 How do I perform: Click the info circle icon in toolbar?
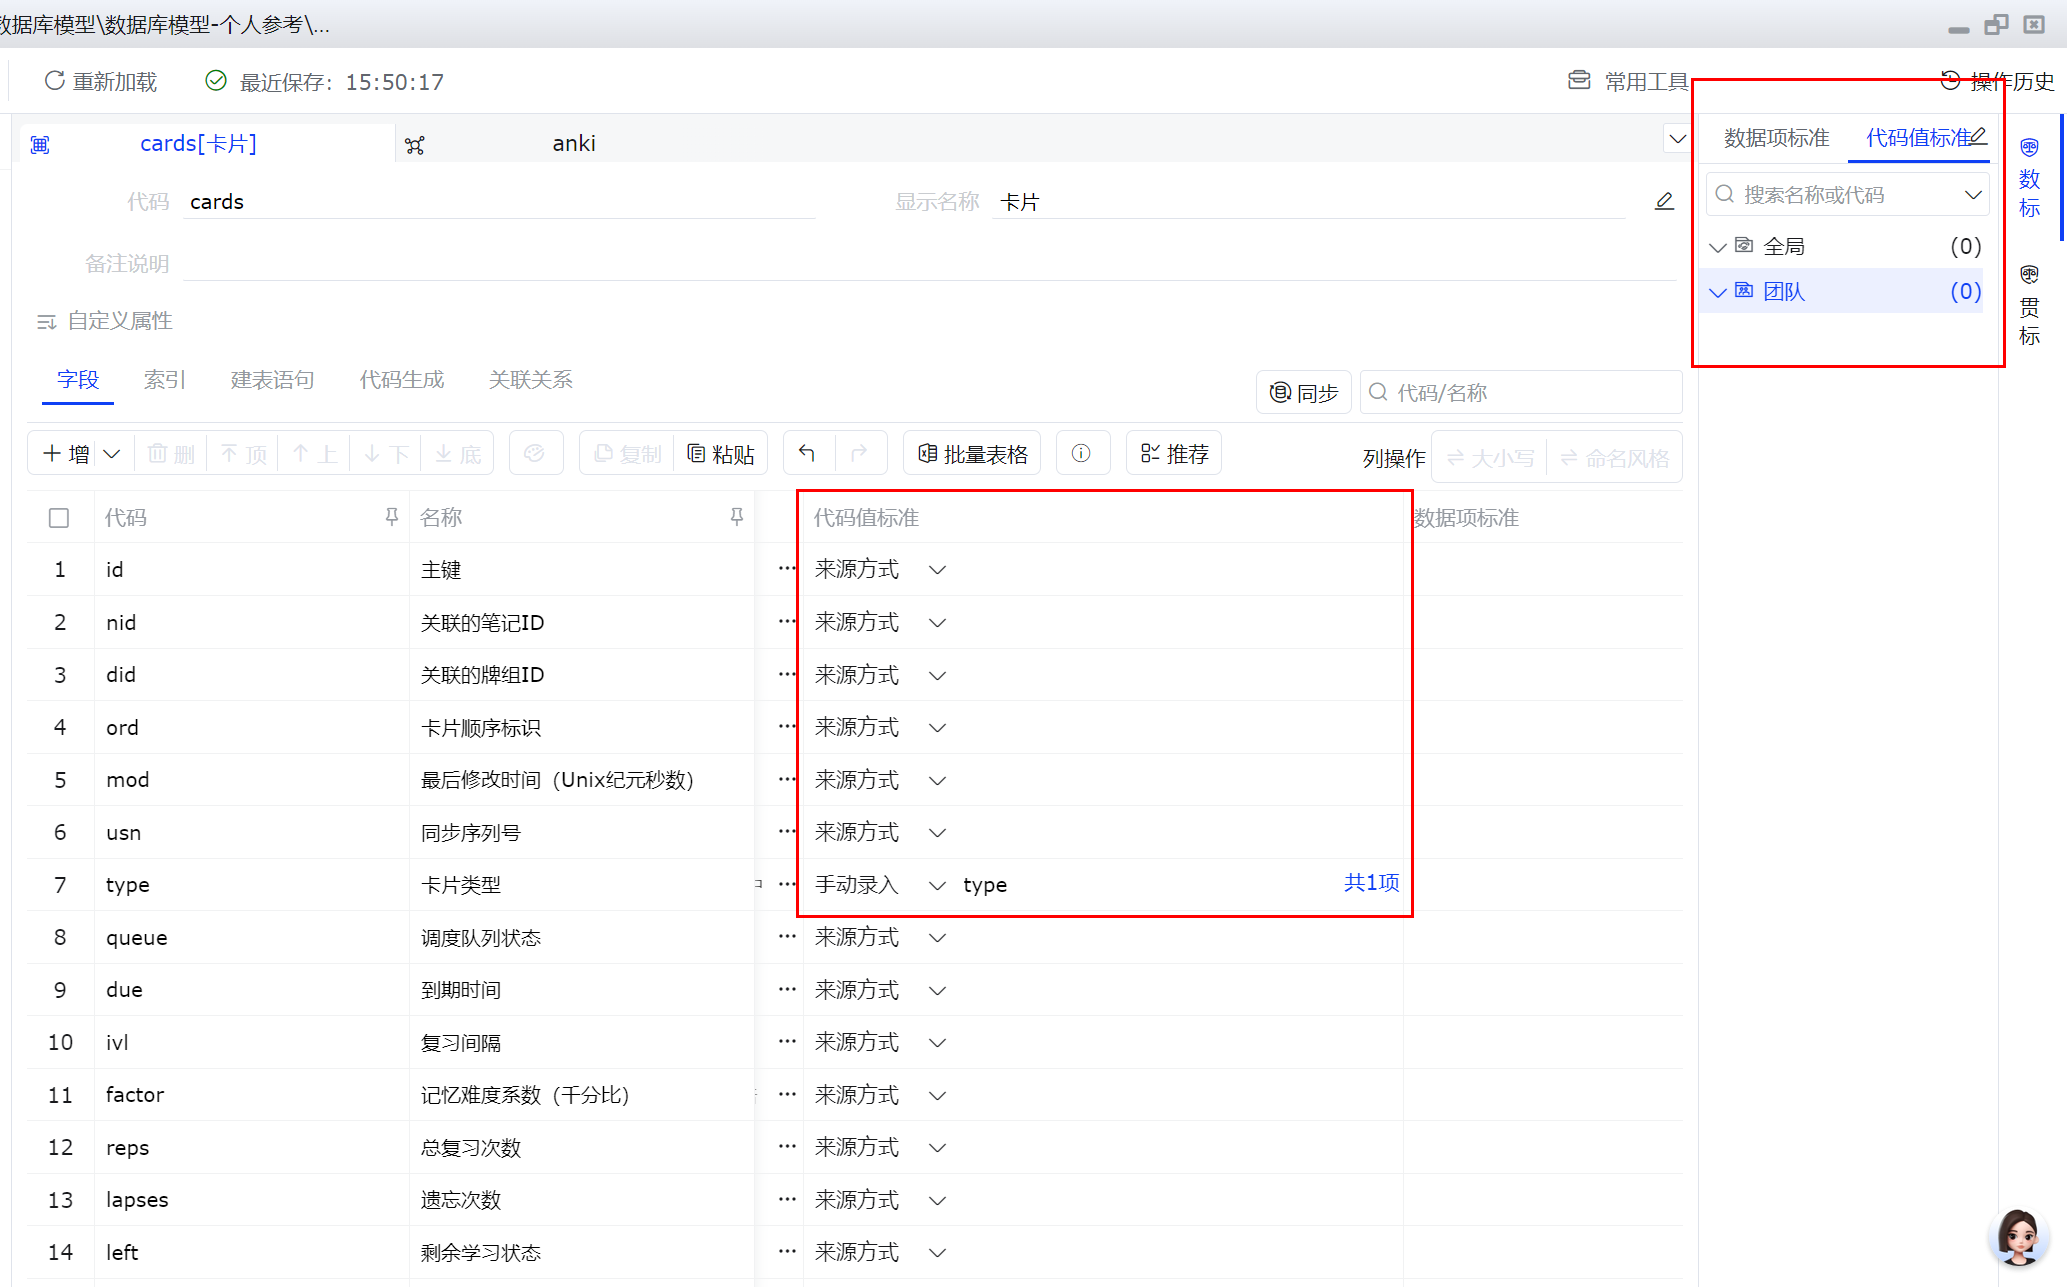[1081, 454]
